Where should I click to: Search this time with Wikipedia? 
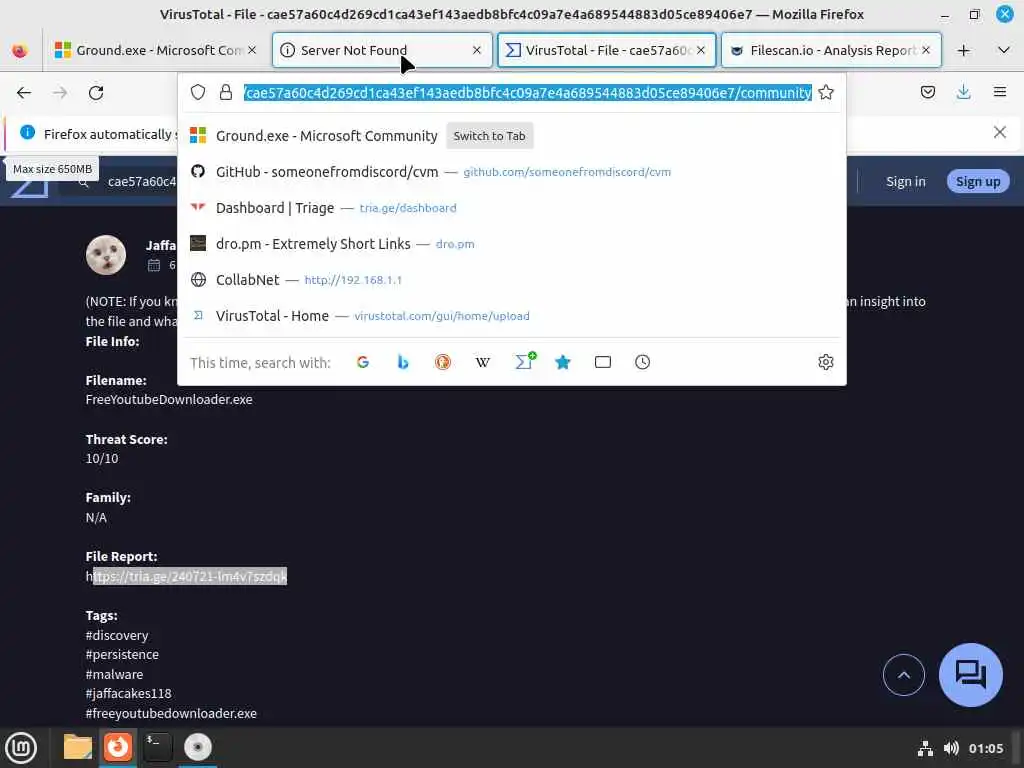pyautogui.click(x=483, y=362)
